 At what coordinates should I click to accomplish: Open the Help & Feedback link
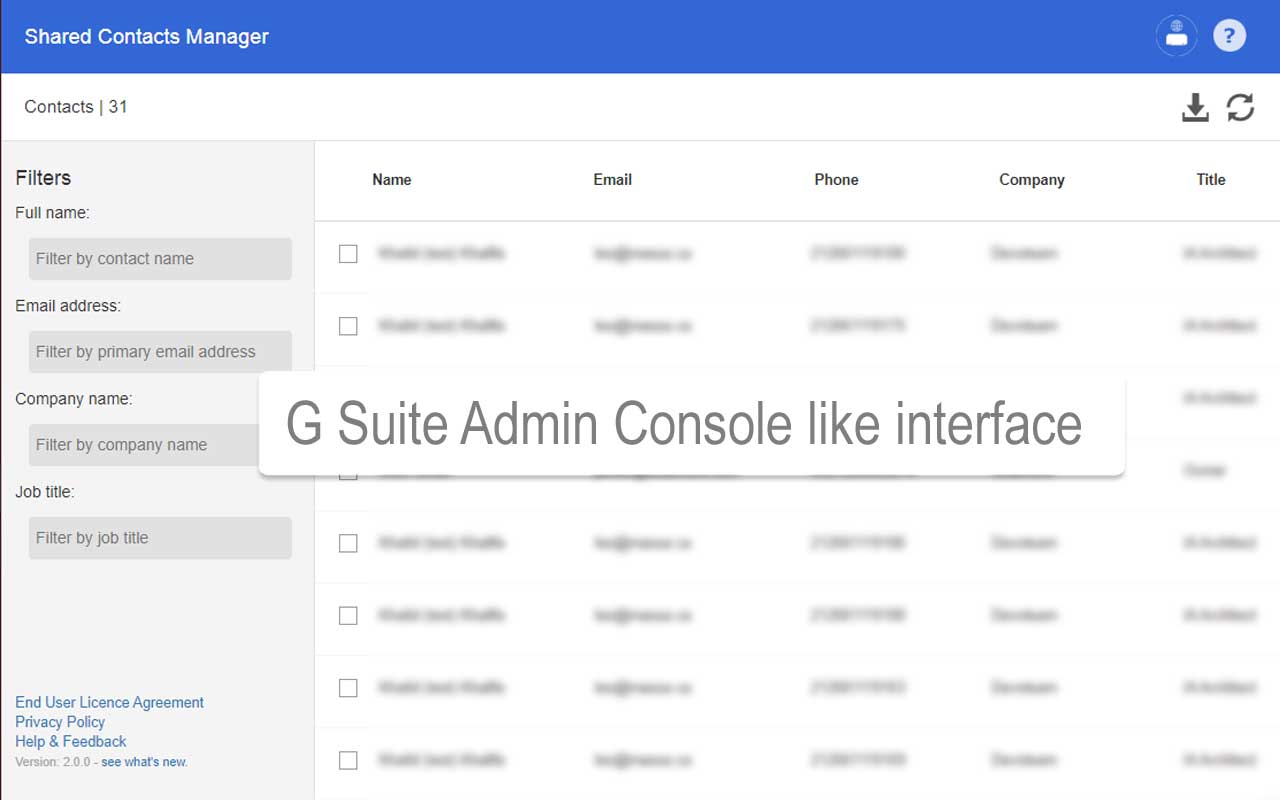(71, 741)
